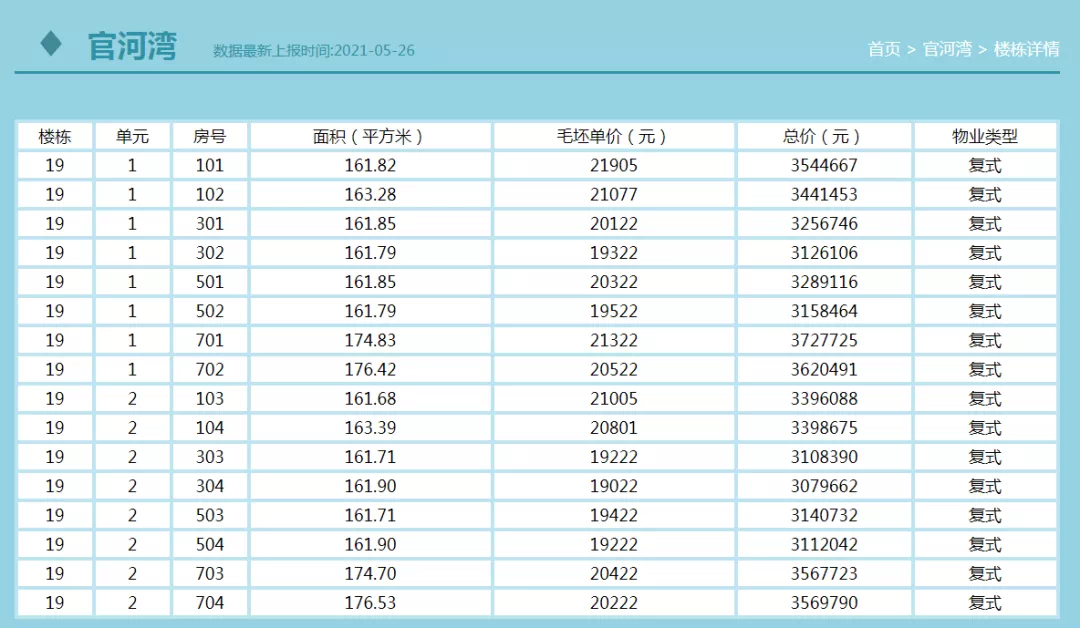Click area value 176.42

pos(371,369)
